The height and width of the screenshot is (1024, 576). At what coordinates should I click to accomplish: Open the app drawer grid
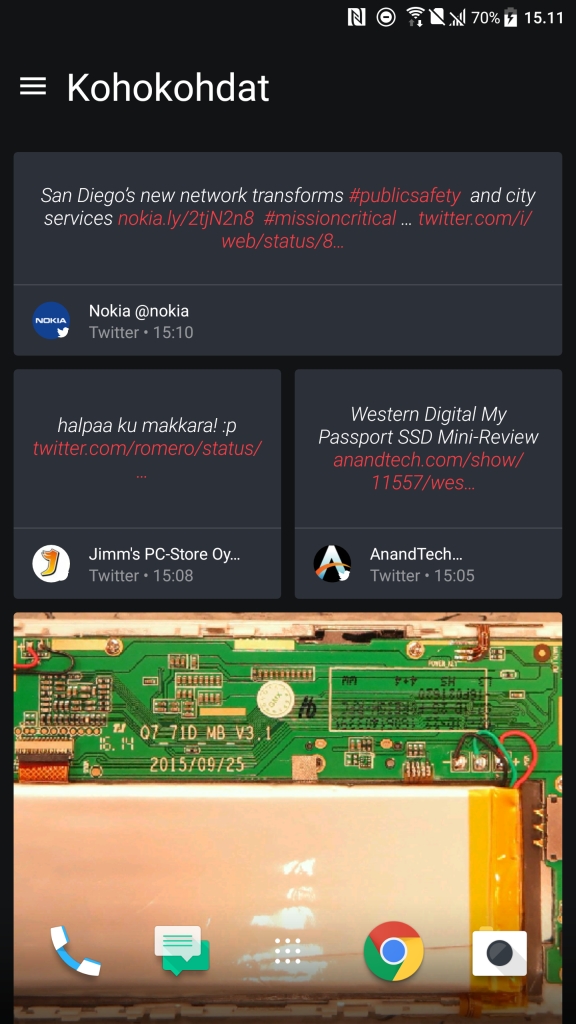(287, 951)
